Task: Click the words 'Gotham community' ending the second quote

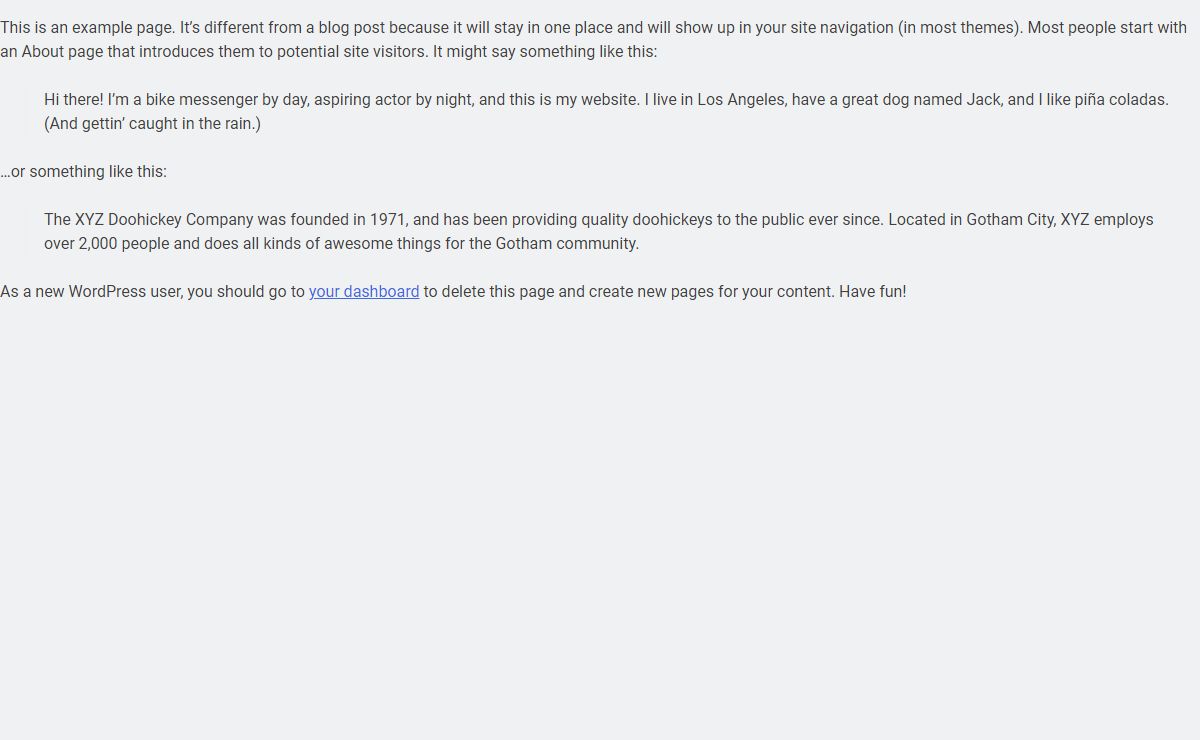Action: (565, 243)
